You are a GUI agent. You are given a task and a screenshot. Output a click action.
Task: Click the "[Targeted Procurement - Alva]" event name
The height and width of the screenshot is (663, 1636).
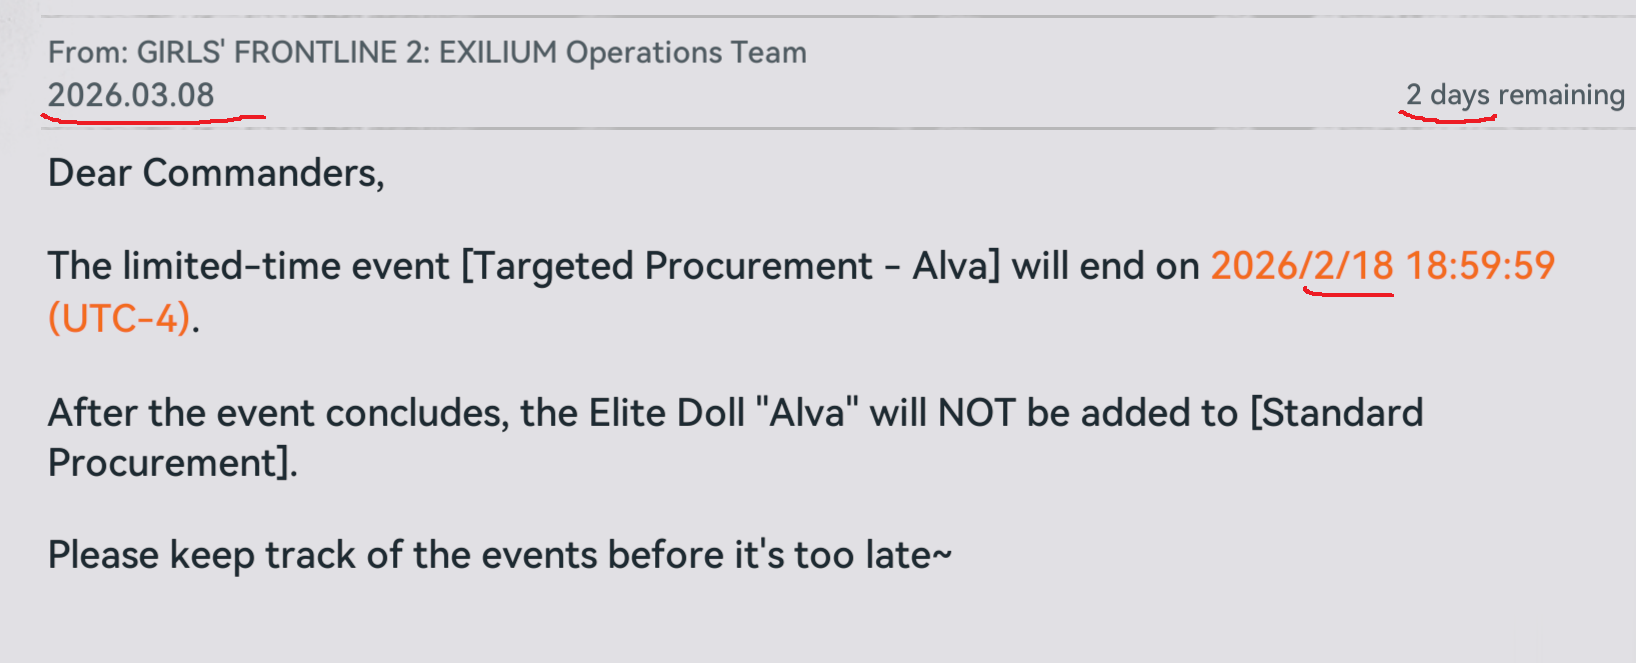click(x=730, y=266)
